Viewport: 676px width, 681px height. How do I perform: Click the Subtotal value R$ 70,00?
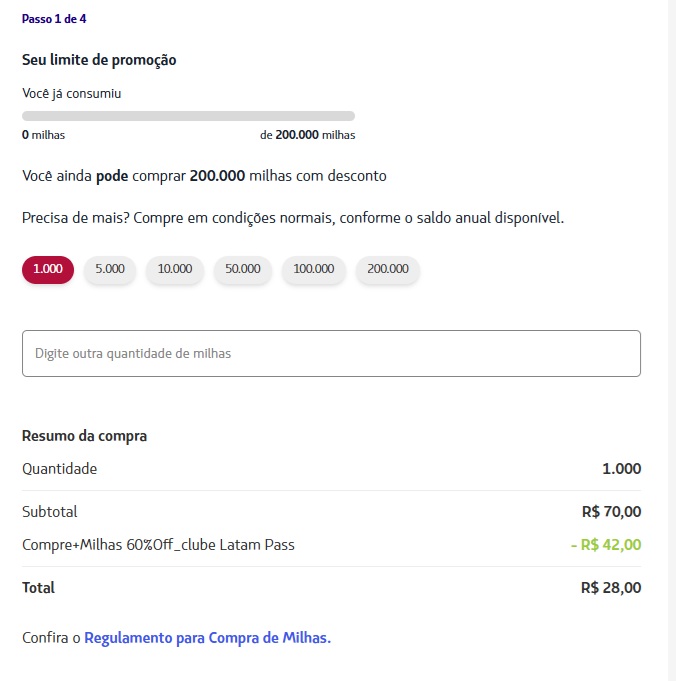point(611,512)
